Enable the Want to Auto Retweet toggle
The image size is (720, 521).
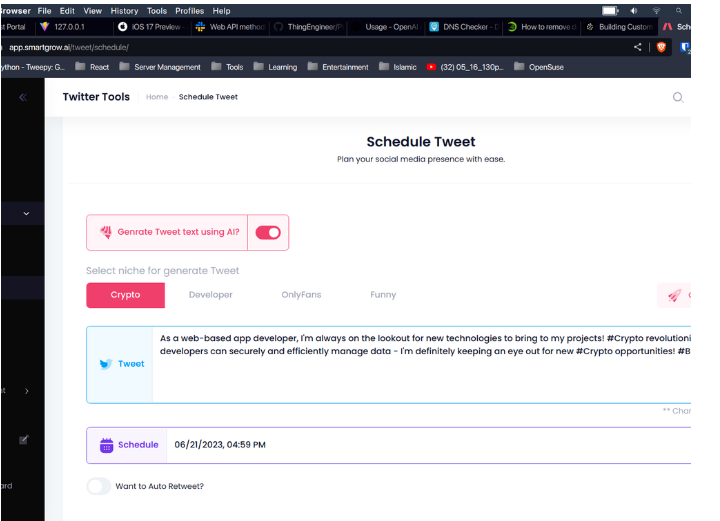click(99, 486)
